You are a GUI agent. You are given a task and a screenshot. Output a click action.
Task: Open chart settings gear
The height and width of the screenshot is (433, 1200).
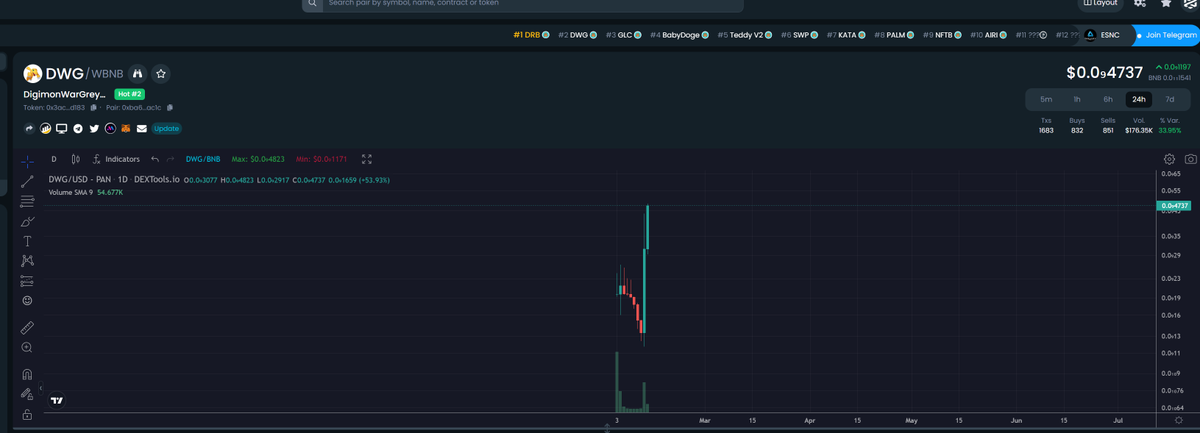click(1169, 159)
